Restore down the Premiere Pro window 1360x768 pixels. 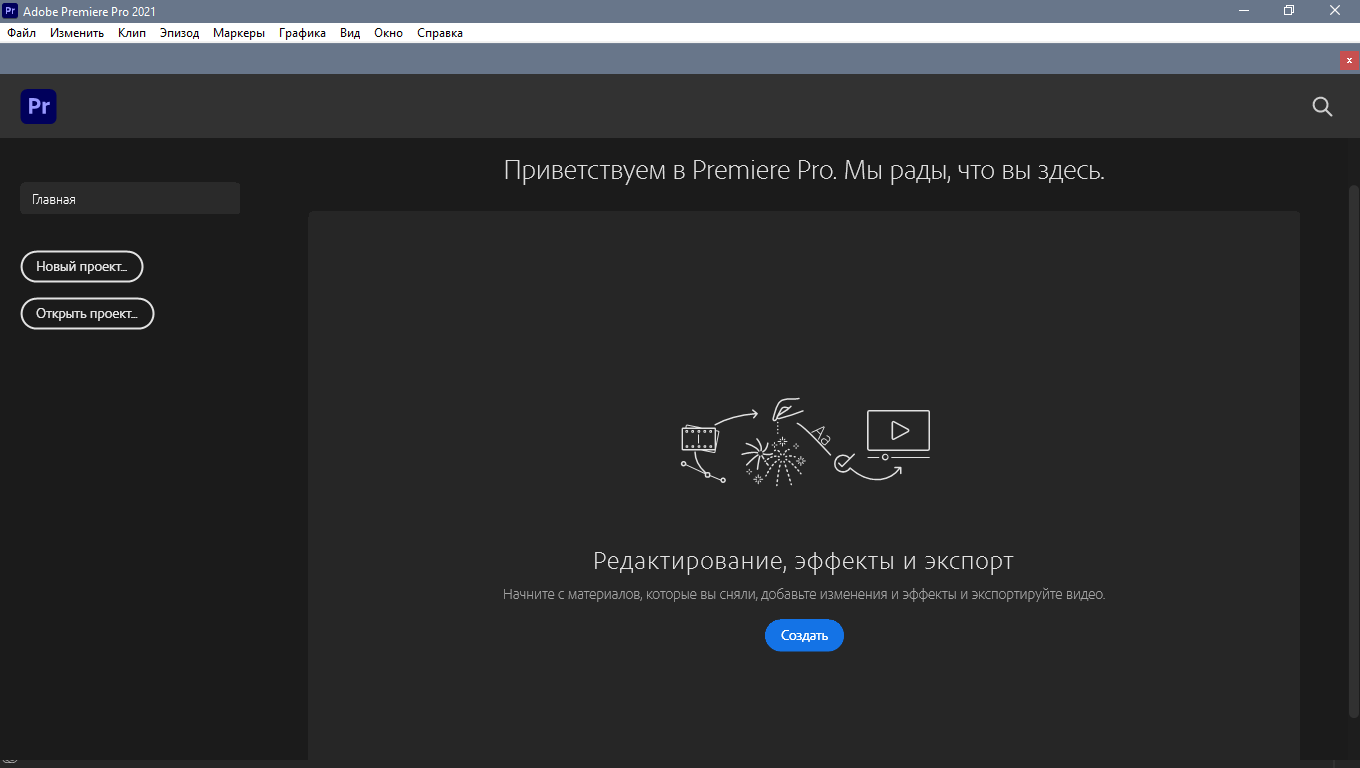(1289, 11)
